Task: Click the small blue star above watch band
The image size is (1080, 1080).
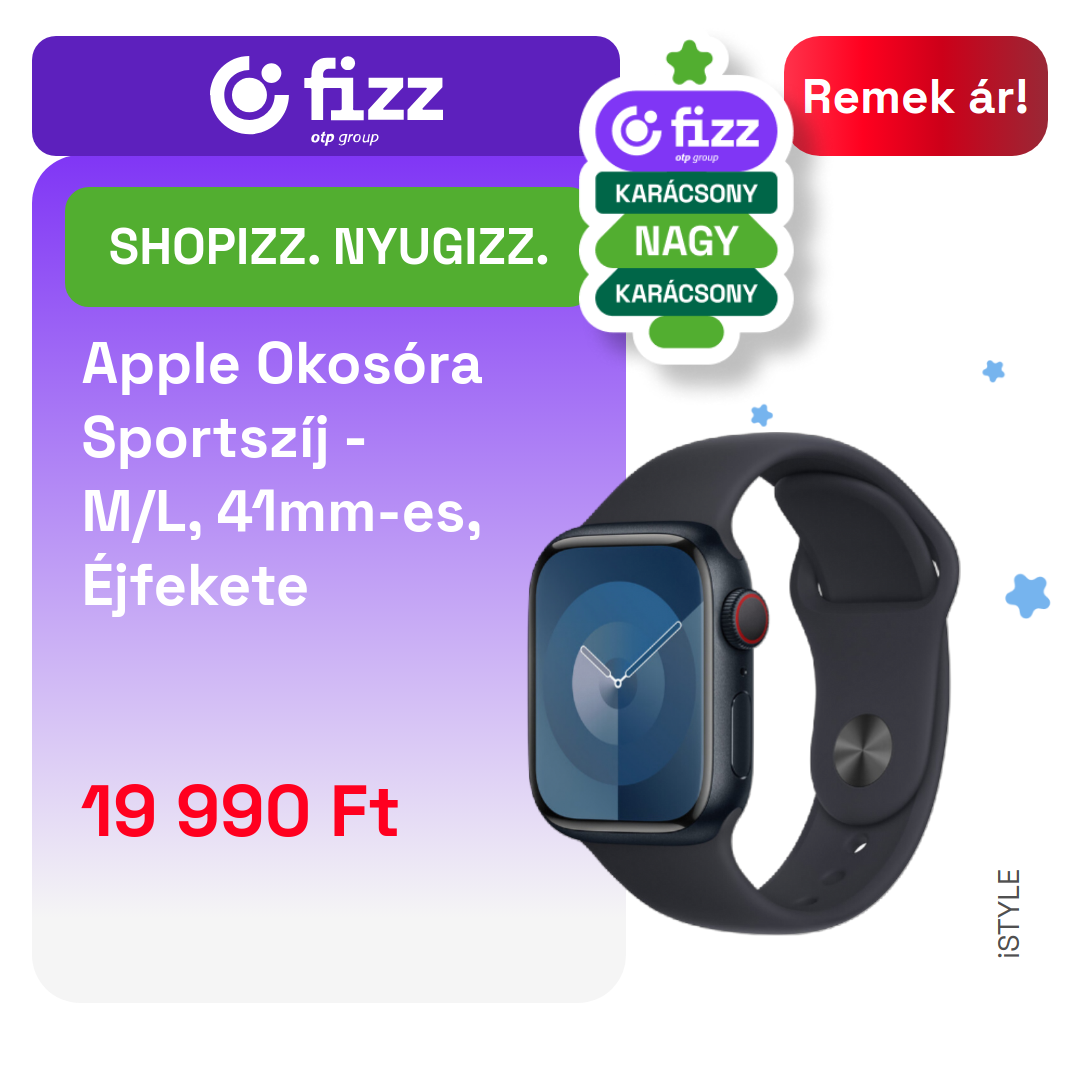Action: [761, 415]
